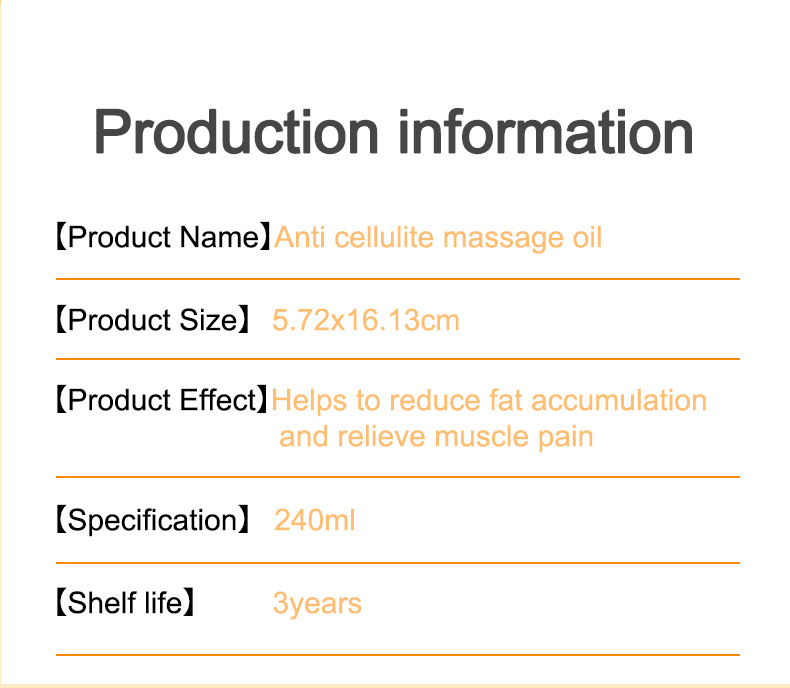790x688 pixels.
Task: Select the Specification label
Action: point(152,520)
